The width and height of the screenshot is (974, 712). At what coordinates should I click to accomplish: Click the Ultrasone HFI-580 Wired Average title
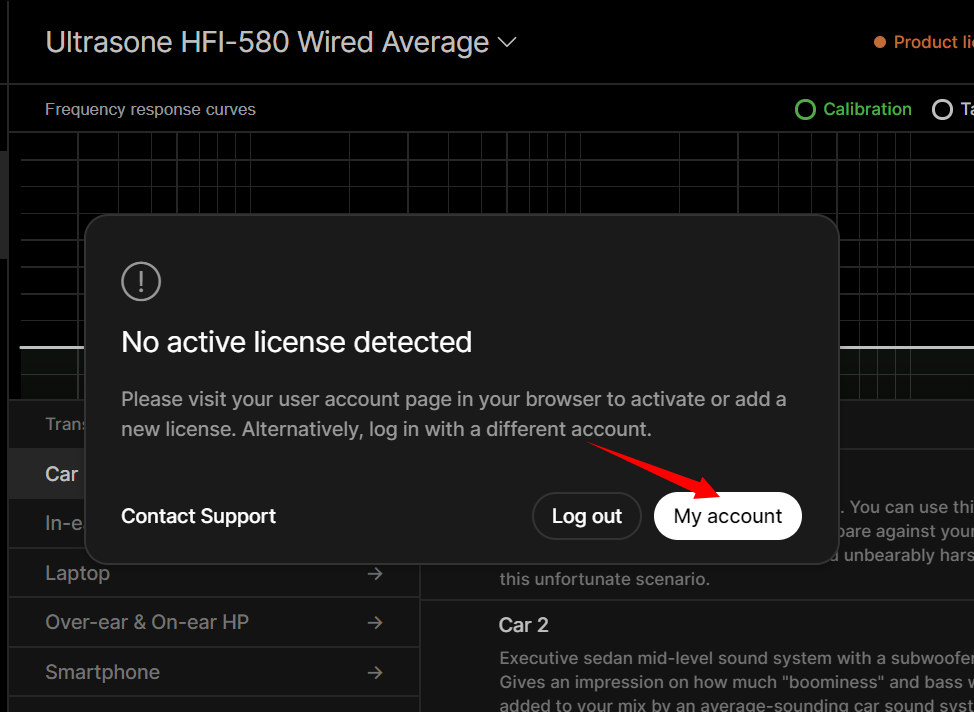(x=267, y=43)
